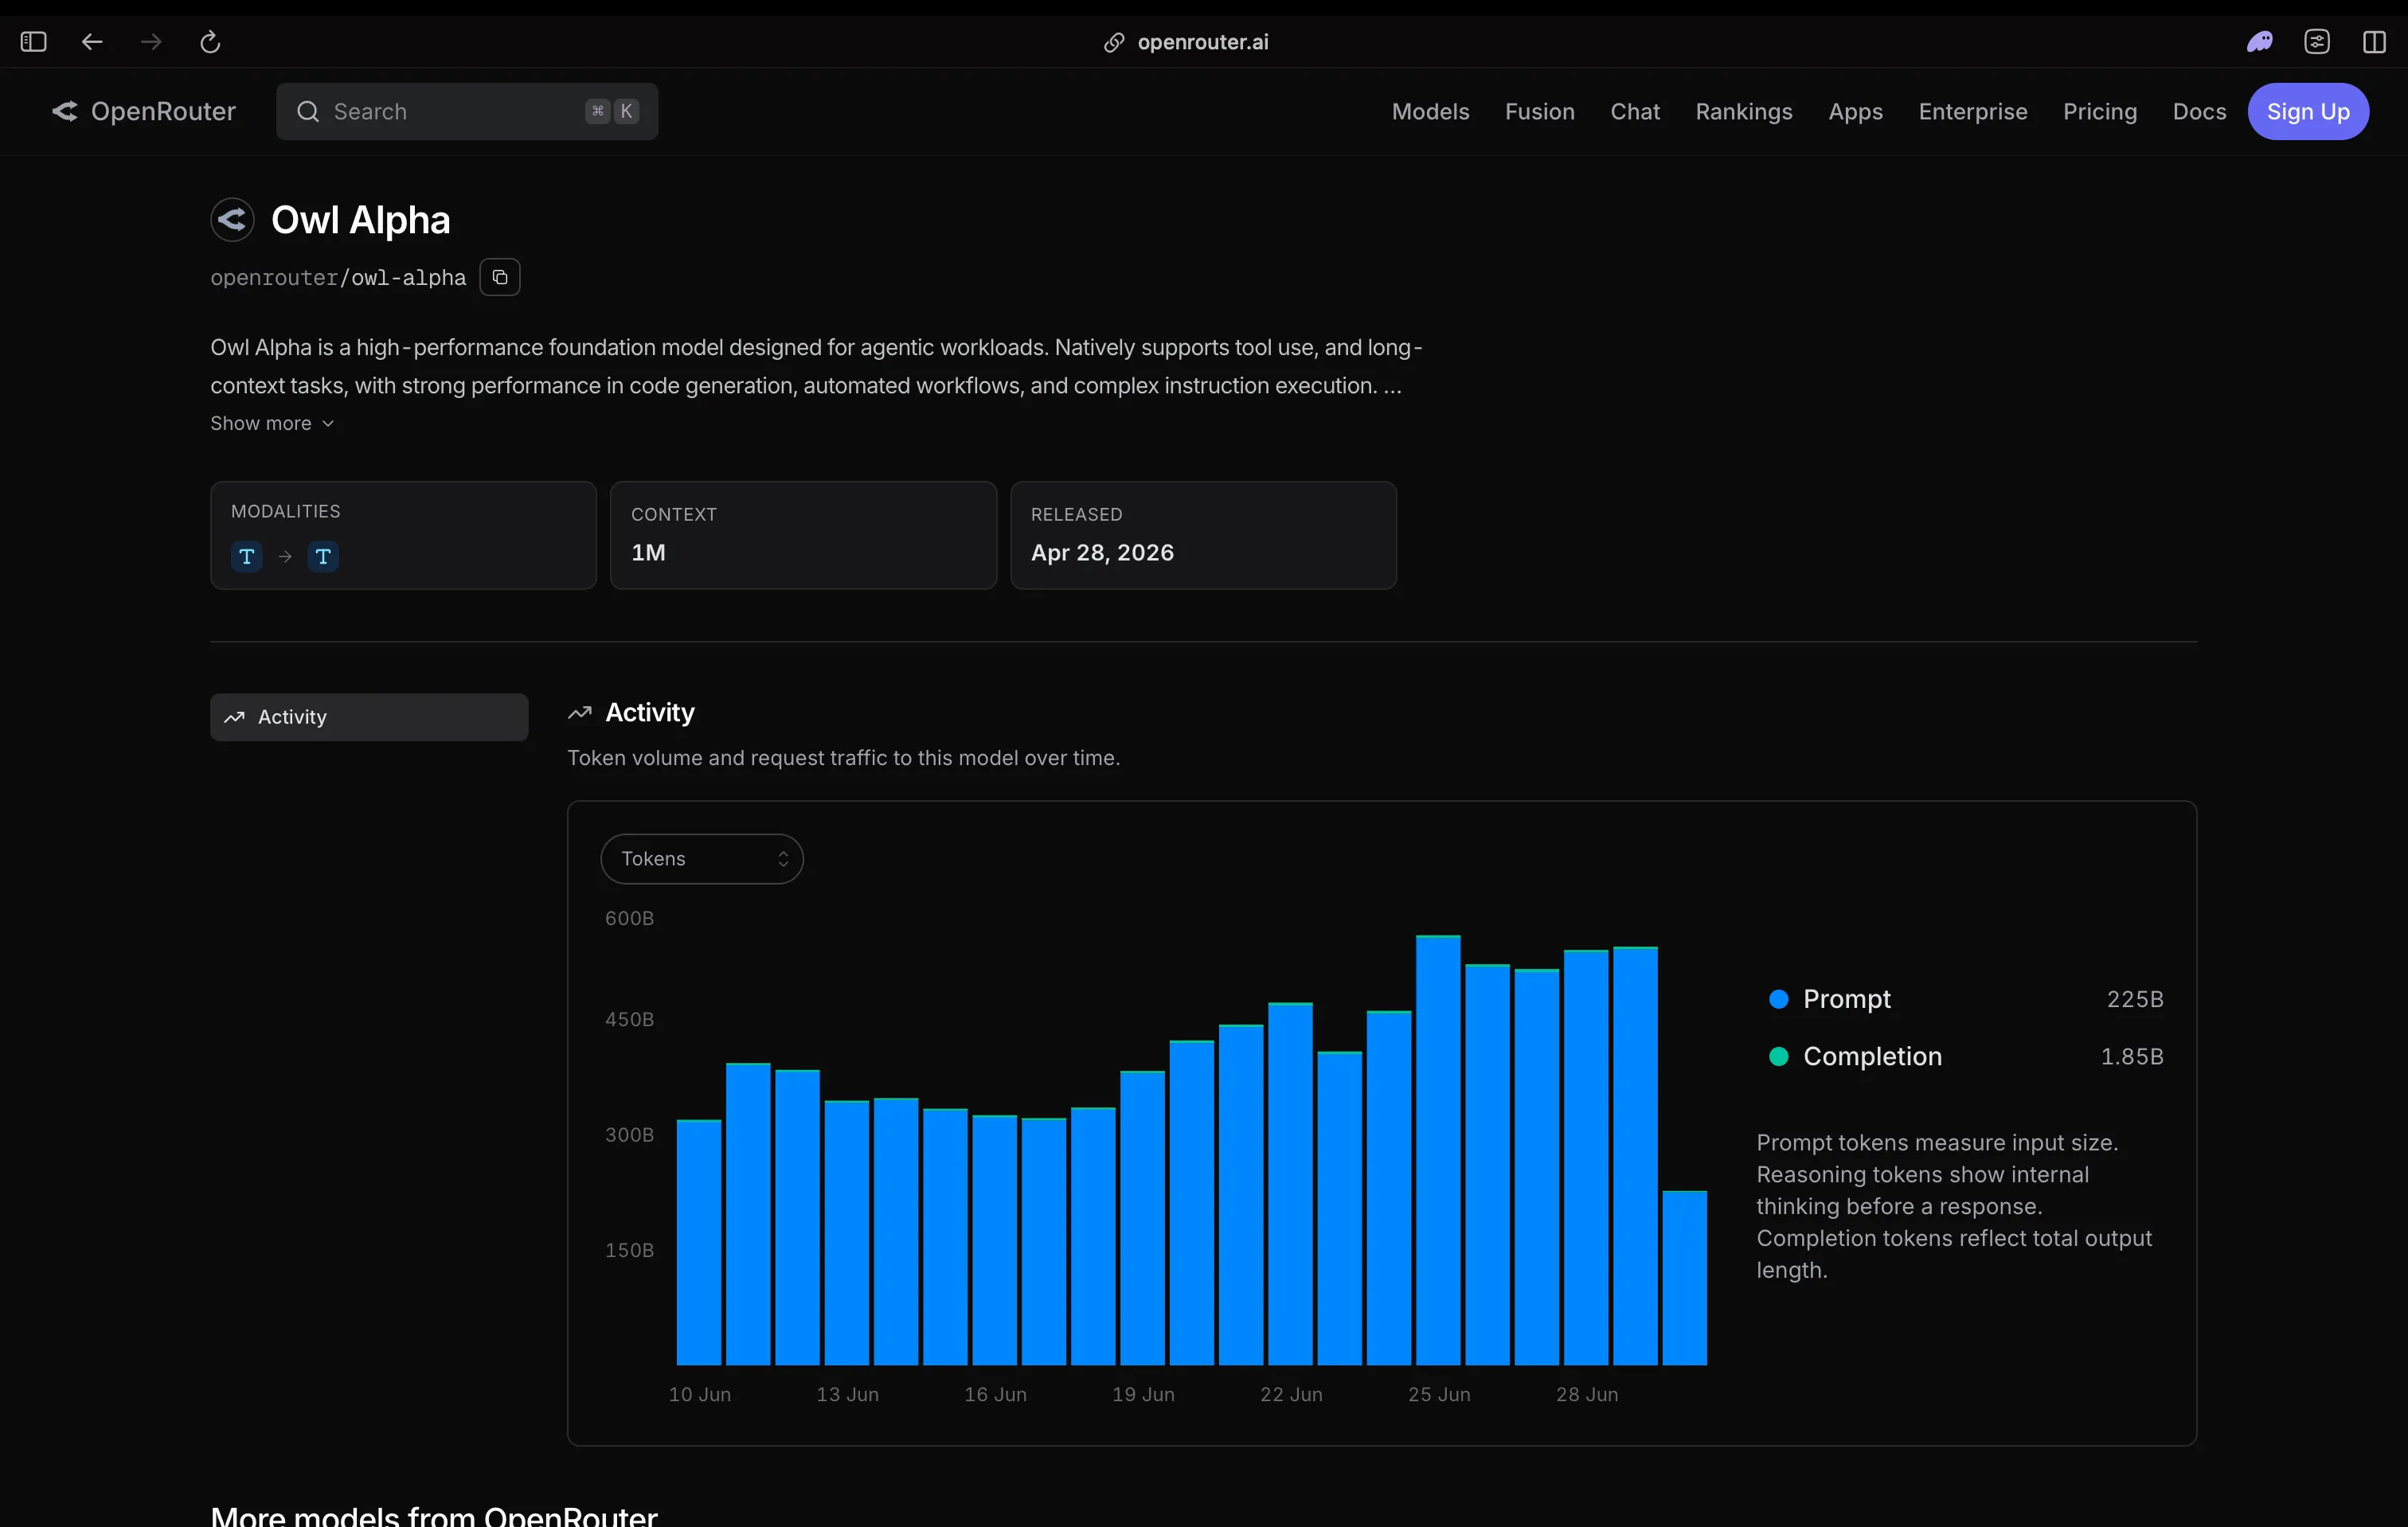This screenshot has height=1527, width=2408.
Task: Click the input text modality T icon
Action: 247,556
